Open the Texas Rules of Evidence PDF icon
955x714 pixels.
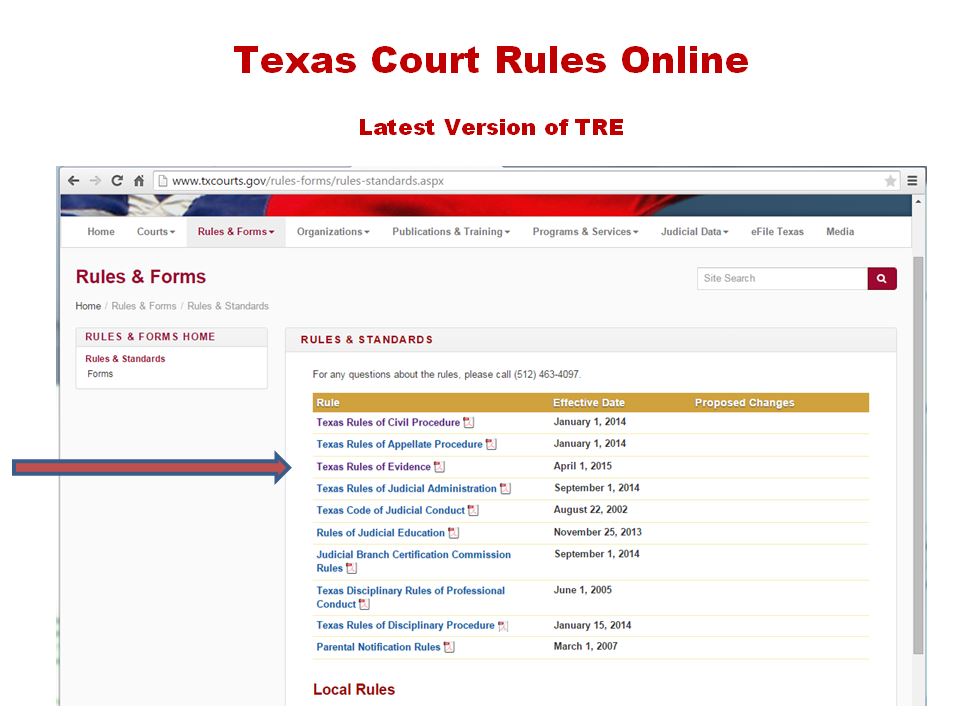tap(440, 466)
